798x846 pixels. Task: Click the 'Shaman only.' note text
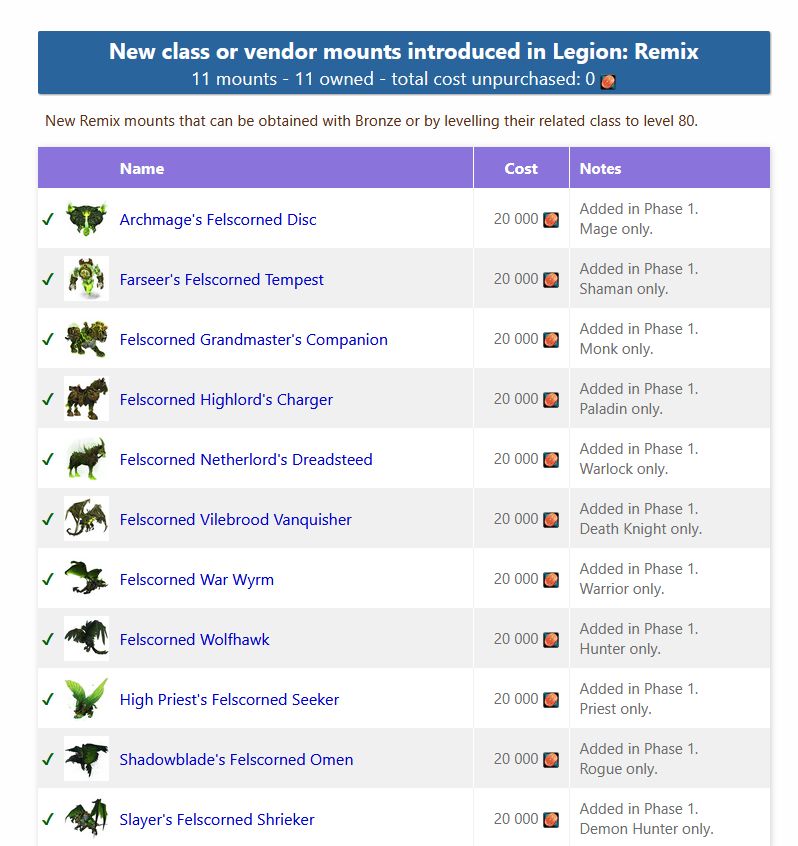click(624, 289)
